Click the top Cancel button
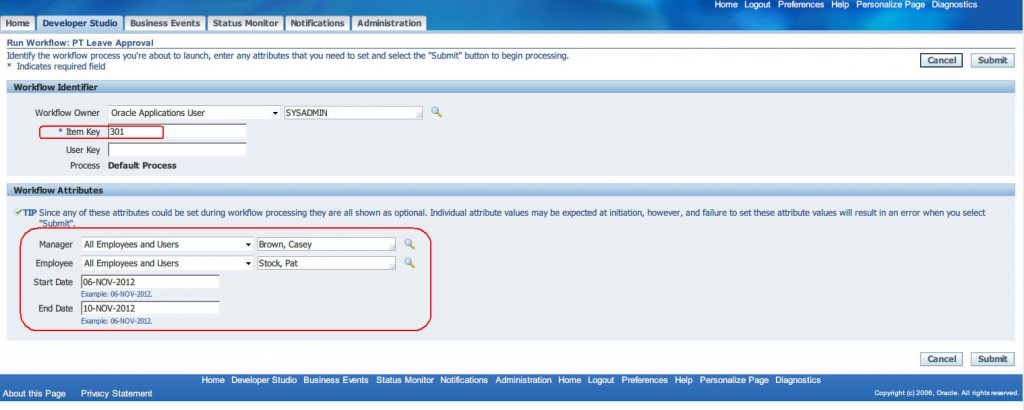This screenshot has width=1024, height=410. pos(942,60)
